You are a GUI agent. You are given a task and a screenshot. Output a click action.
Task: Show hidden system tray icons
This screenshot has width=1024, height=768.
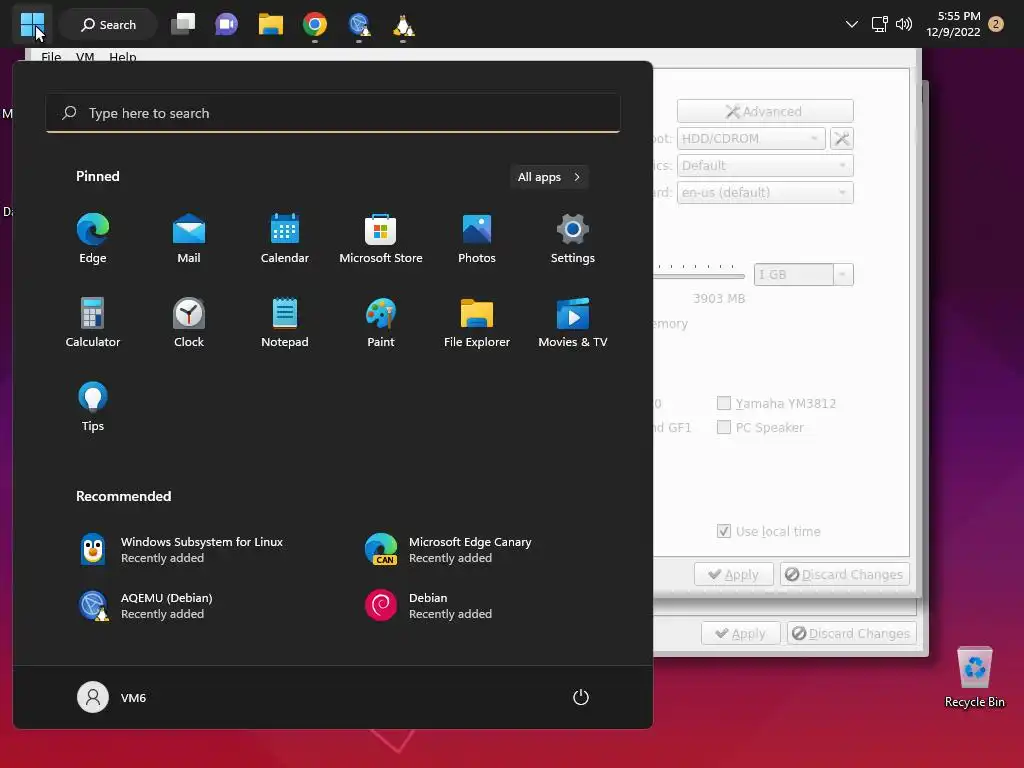(x=852, y=24)
